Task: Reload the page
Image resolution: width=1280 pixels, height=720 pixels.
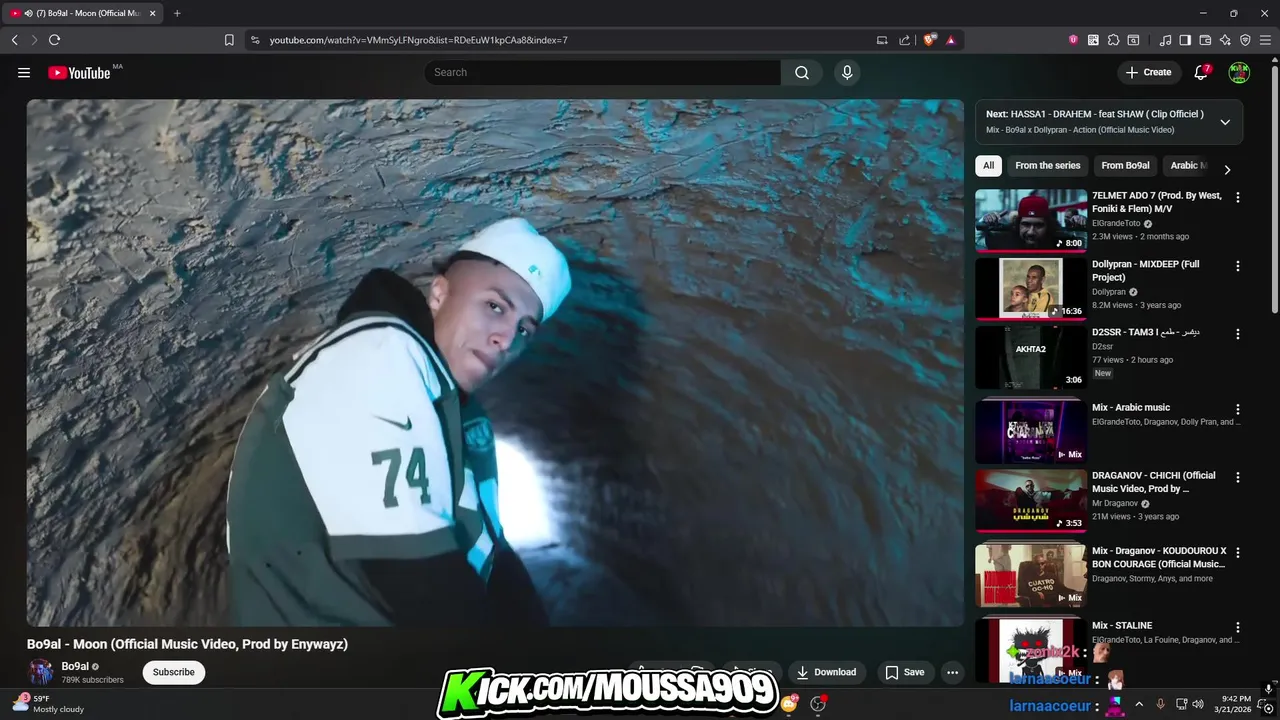Action: click(x=54, y=40)
